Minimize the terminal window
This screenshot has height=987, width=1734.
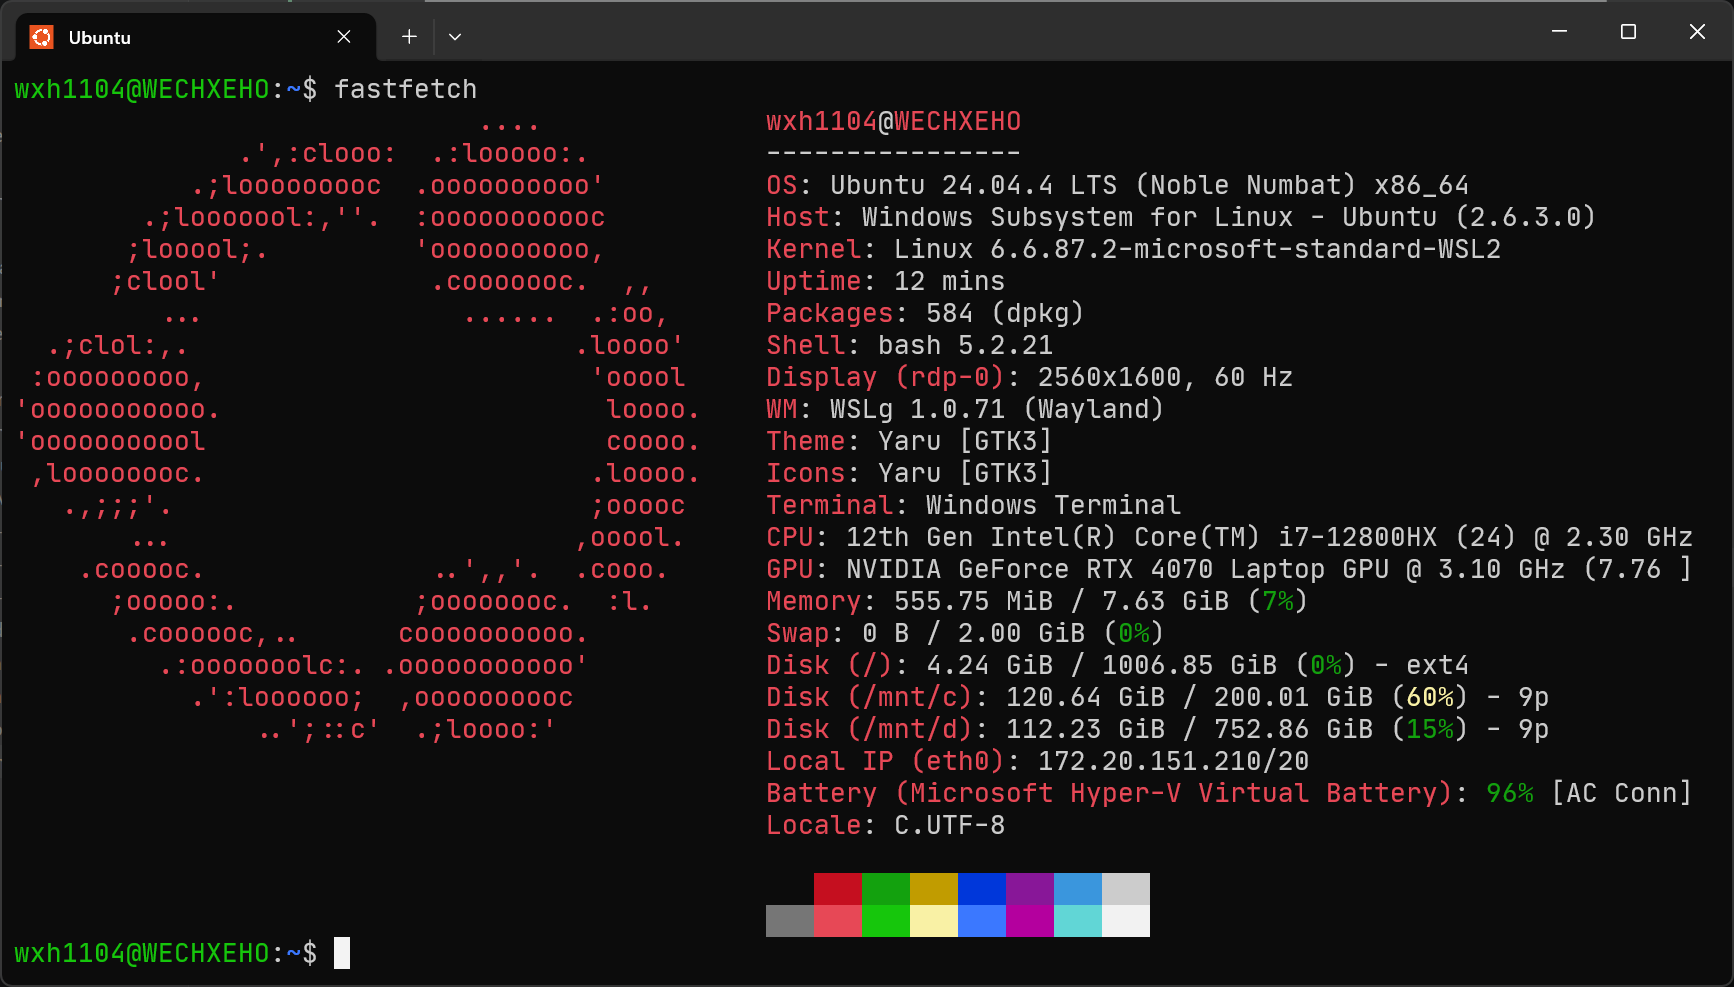point(1559,32)
